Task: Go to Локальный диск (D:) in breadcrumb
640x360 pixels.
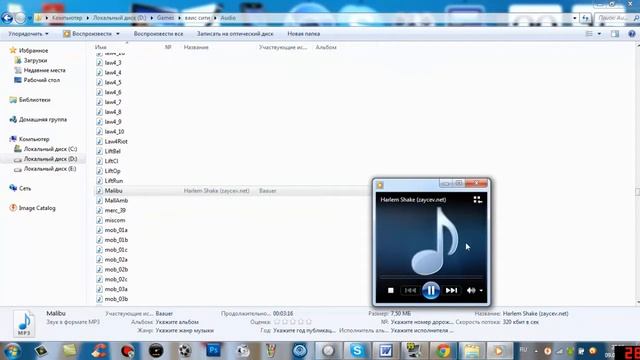Action: pos(119,18)
